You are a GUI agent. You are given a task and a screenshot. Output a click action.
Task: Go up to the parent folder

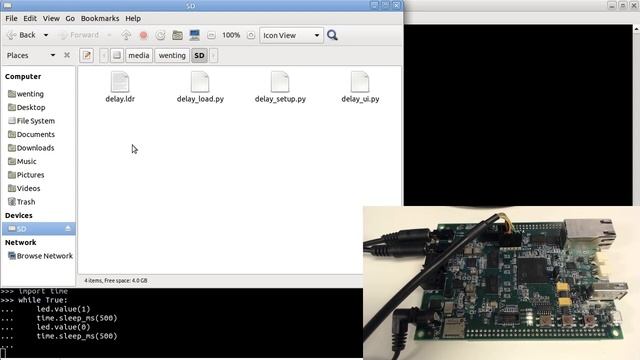pyautogui.click(x=126, y=35)
